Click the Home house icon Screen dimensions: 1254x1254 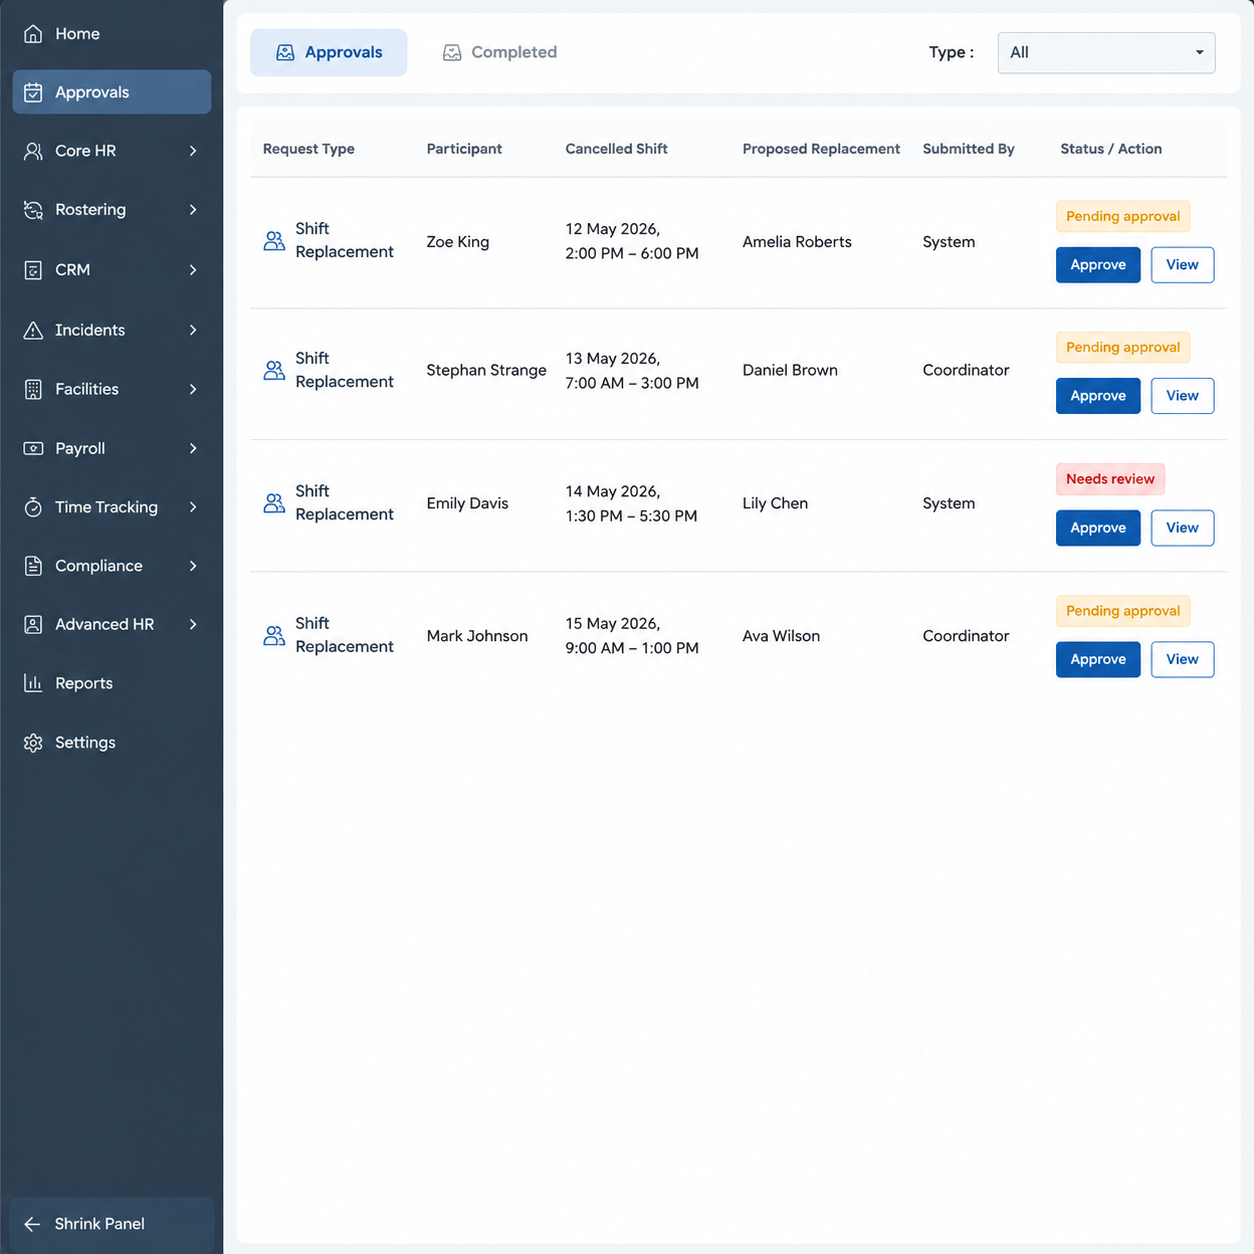pos(33,34)
